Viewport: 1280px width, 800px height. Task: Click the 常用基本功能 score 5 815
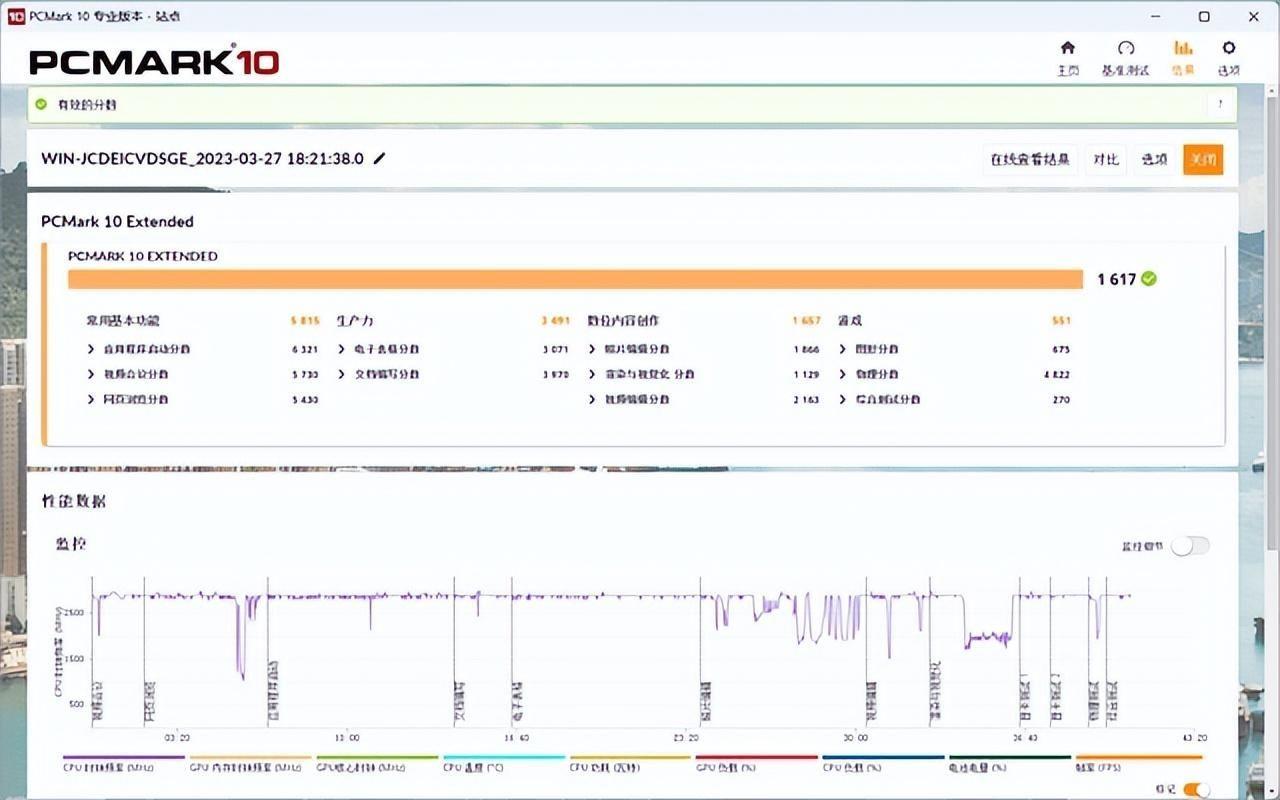pos(305,321)
